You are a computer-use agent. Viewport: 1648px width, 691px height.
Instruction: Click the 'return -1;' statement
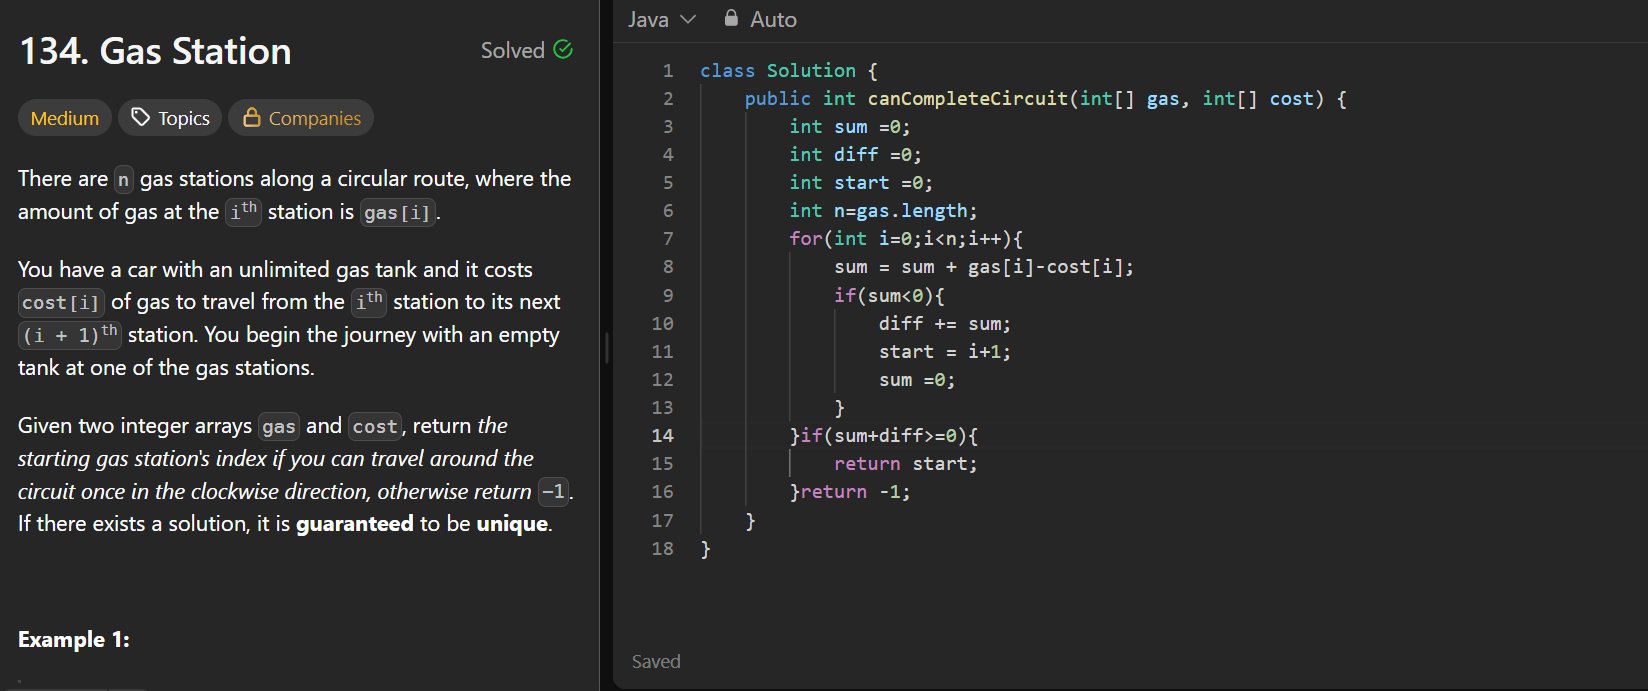856,491
